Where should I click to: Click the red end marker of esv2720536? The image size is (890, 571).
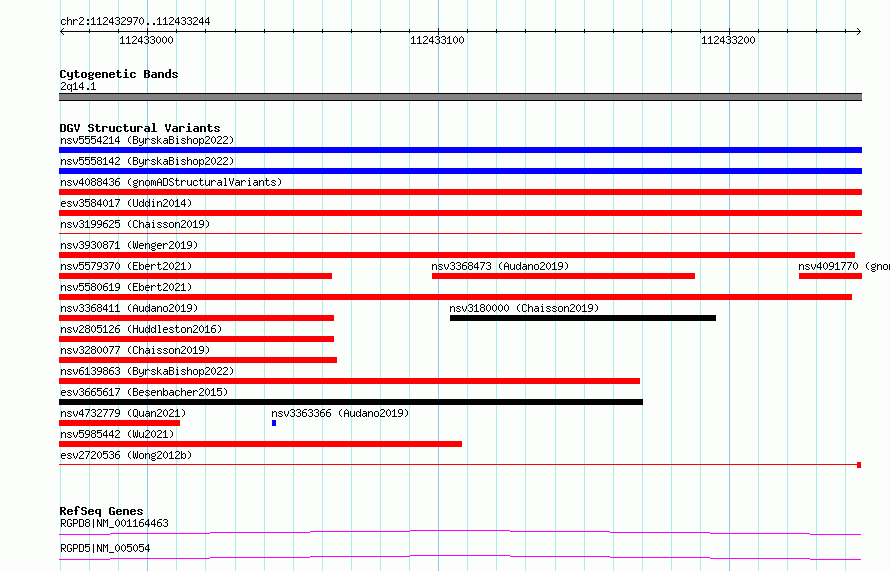tap(859, 465)
